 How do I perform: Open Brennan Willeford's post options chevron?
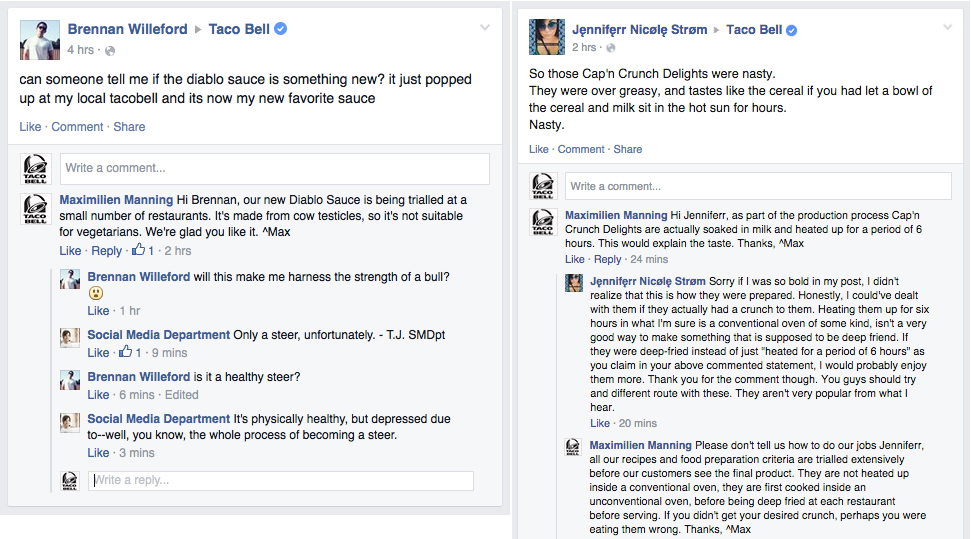coord(485,27)
